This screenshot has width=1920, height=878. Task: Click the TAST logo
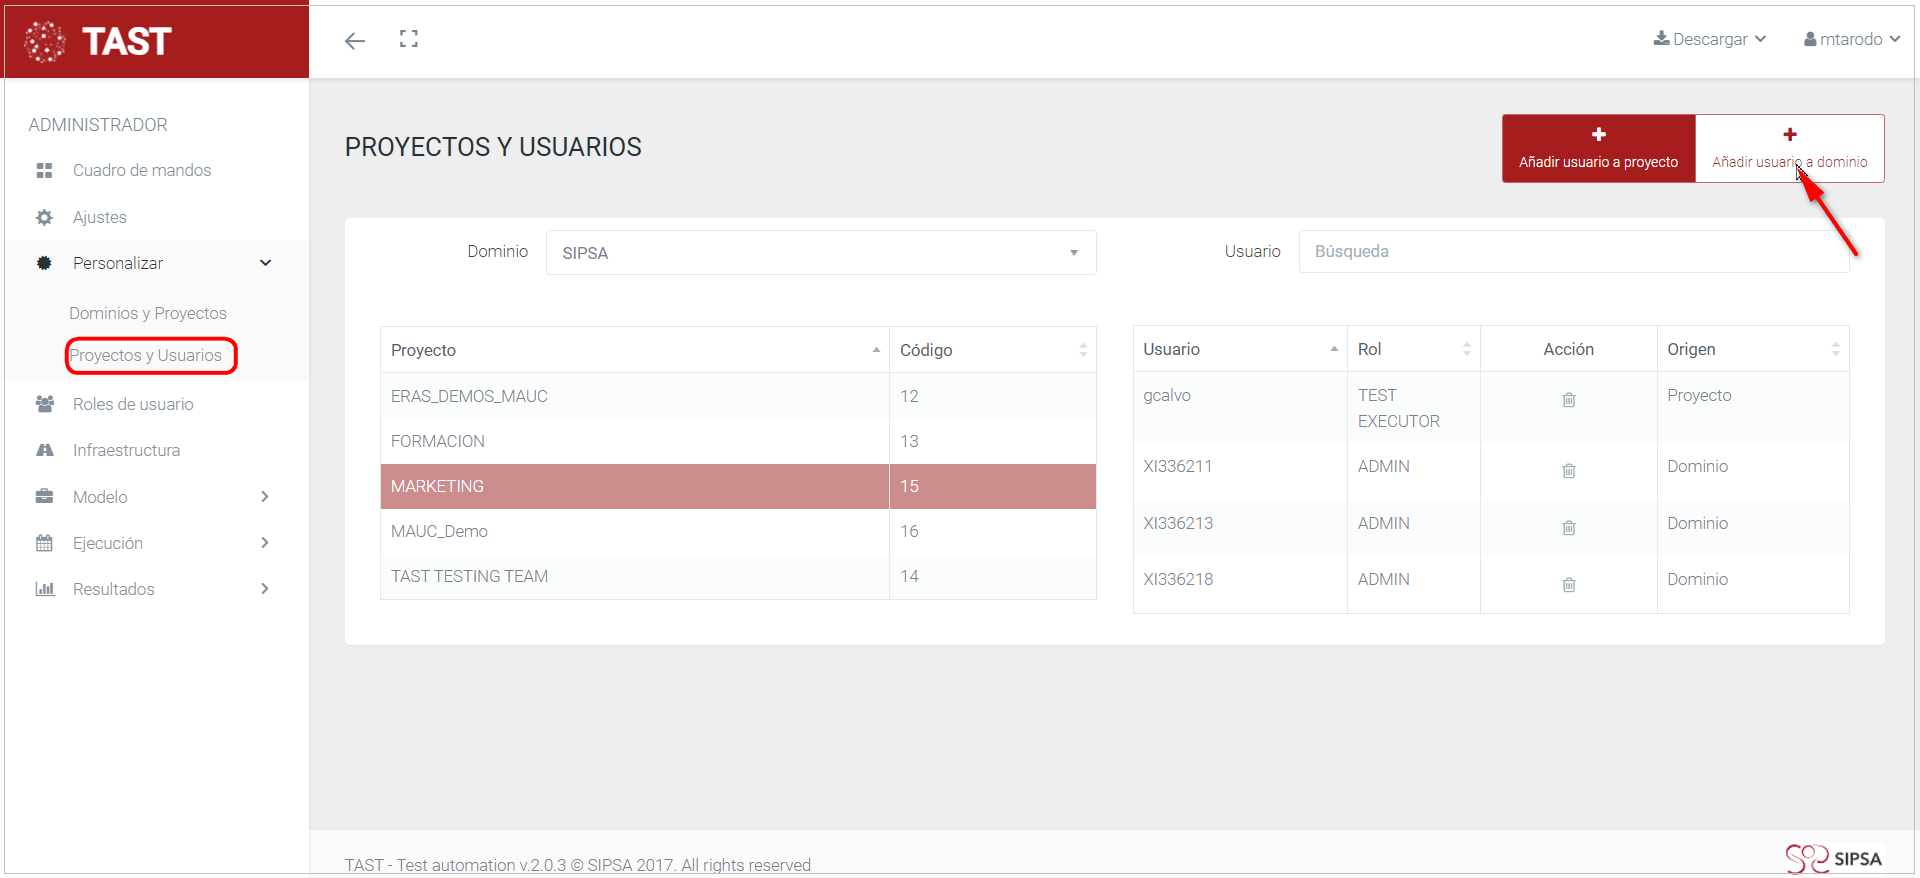[100, 41]
